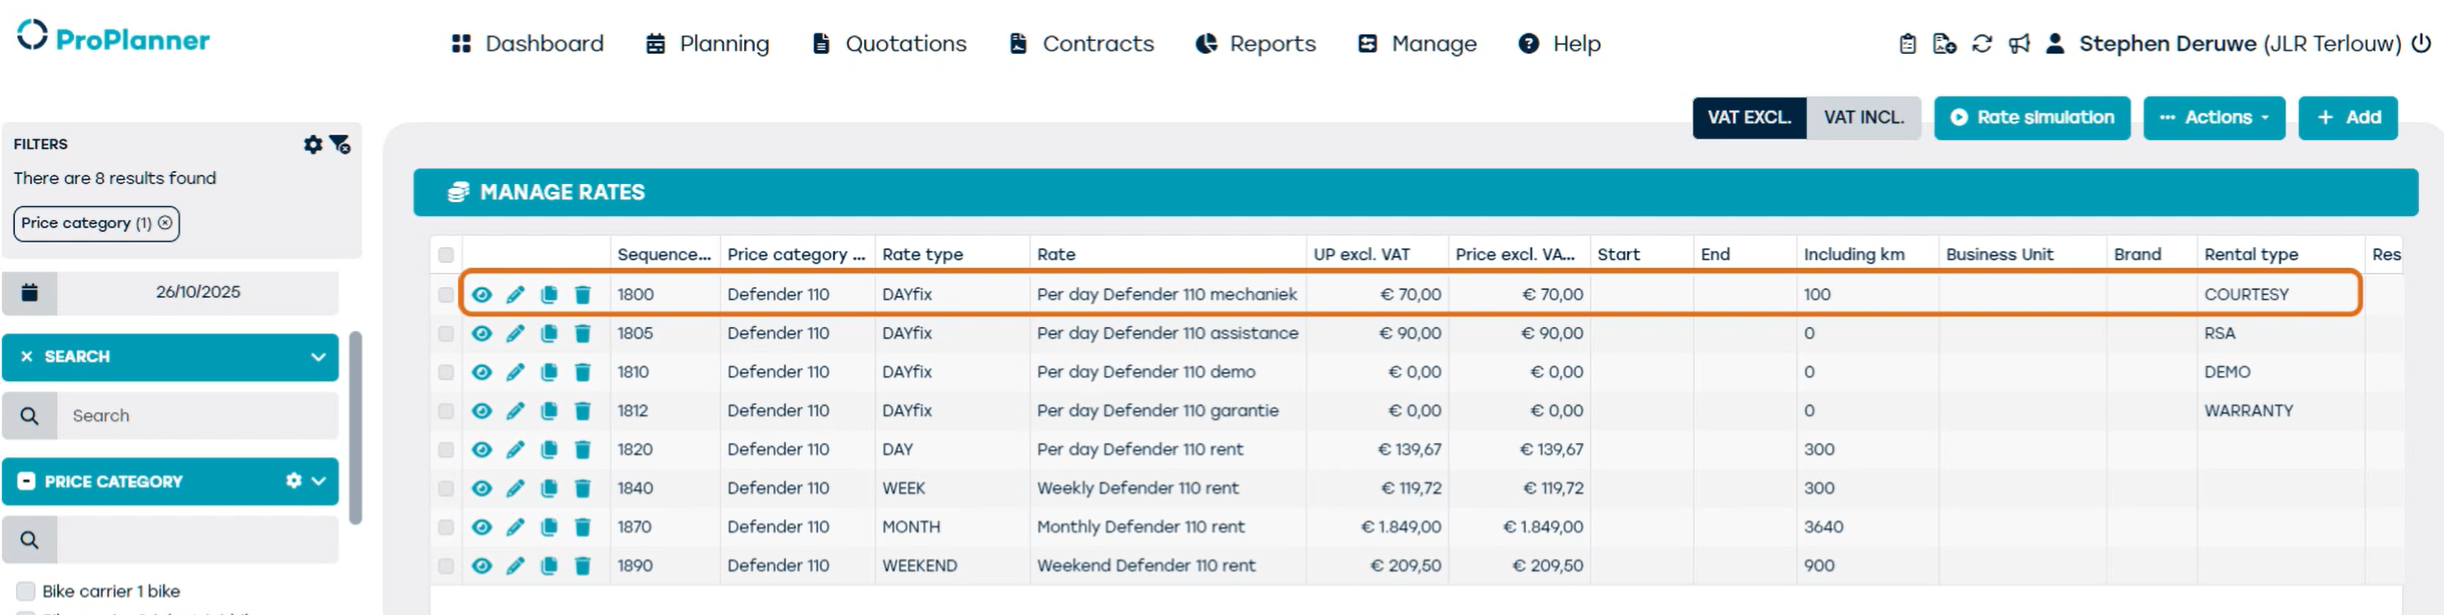The image size is (2444, 615).
Task: Switch to VAT INCL. pricing
Action: [1863, 118]
